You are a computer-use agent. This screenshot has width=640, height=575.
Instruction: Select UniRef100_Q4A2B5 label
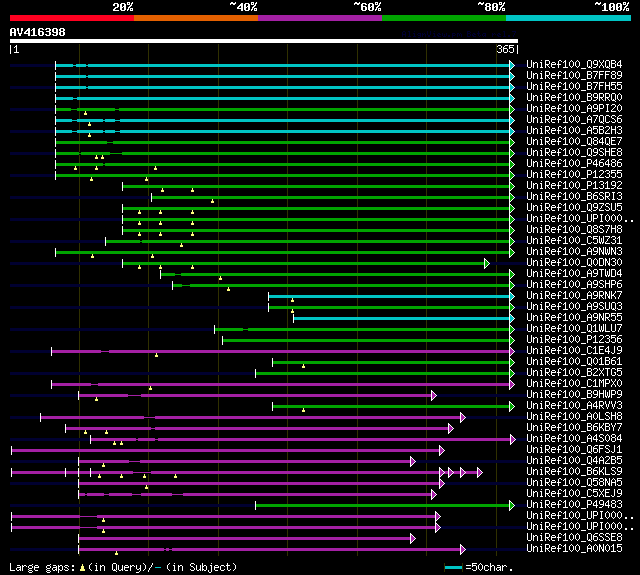coord(574,461)
